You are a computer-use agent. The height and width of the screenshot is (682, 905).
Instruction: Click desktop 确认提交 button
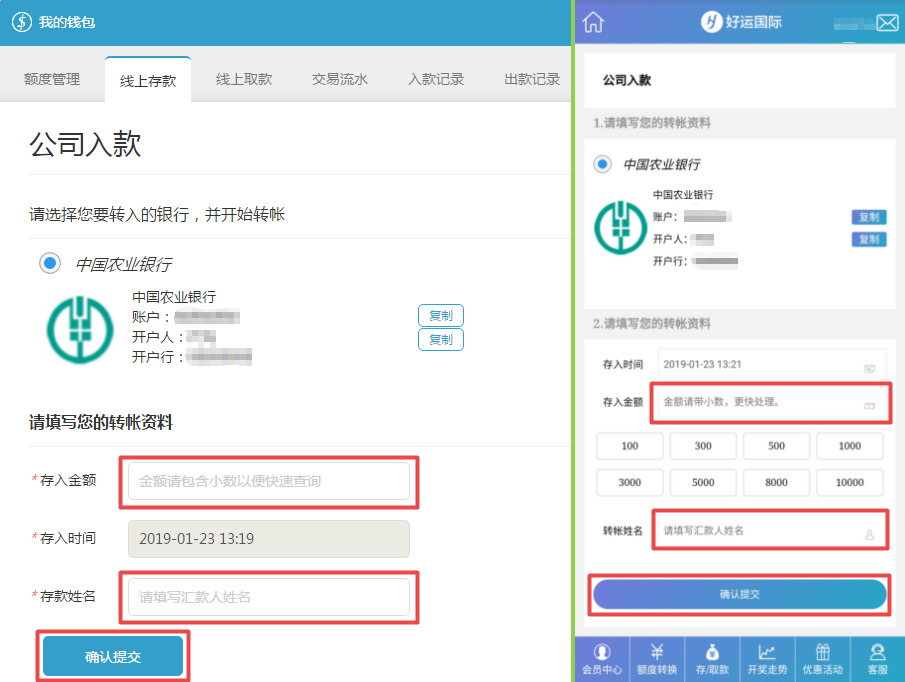tap(113, 657)
